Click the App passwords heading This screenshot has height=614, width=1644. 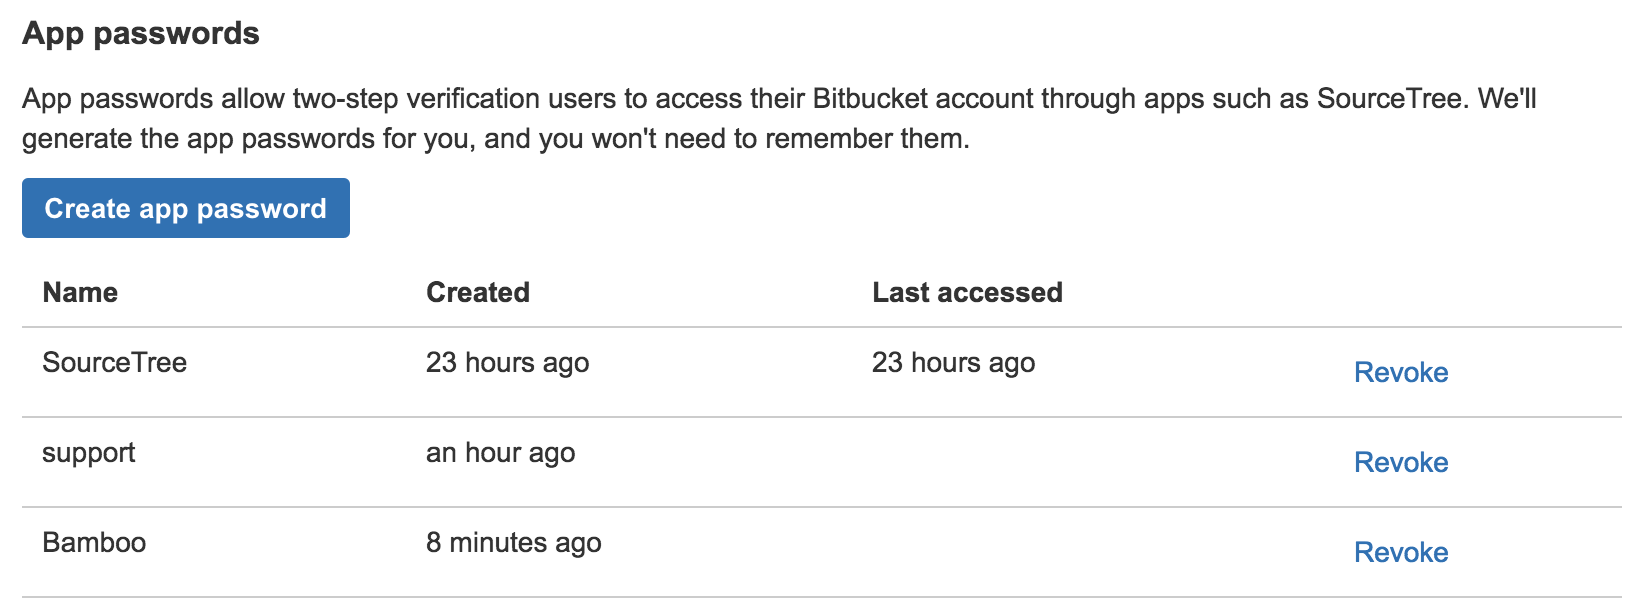140,32
